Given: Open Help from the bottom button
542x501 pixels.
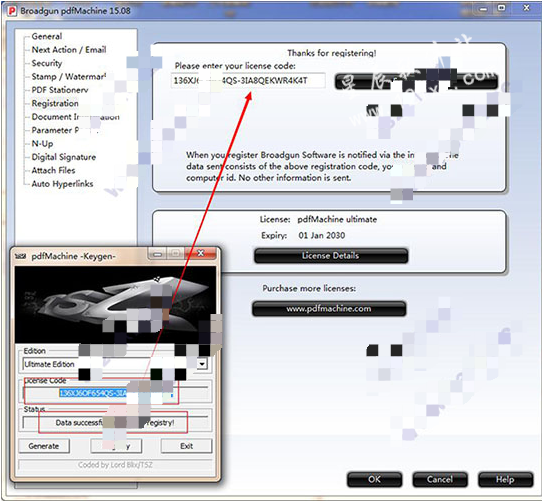Looking at the screenshot, I should pyautogui.click(x=505, y=480).
